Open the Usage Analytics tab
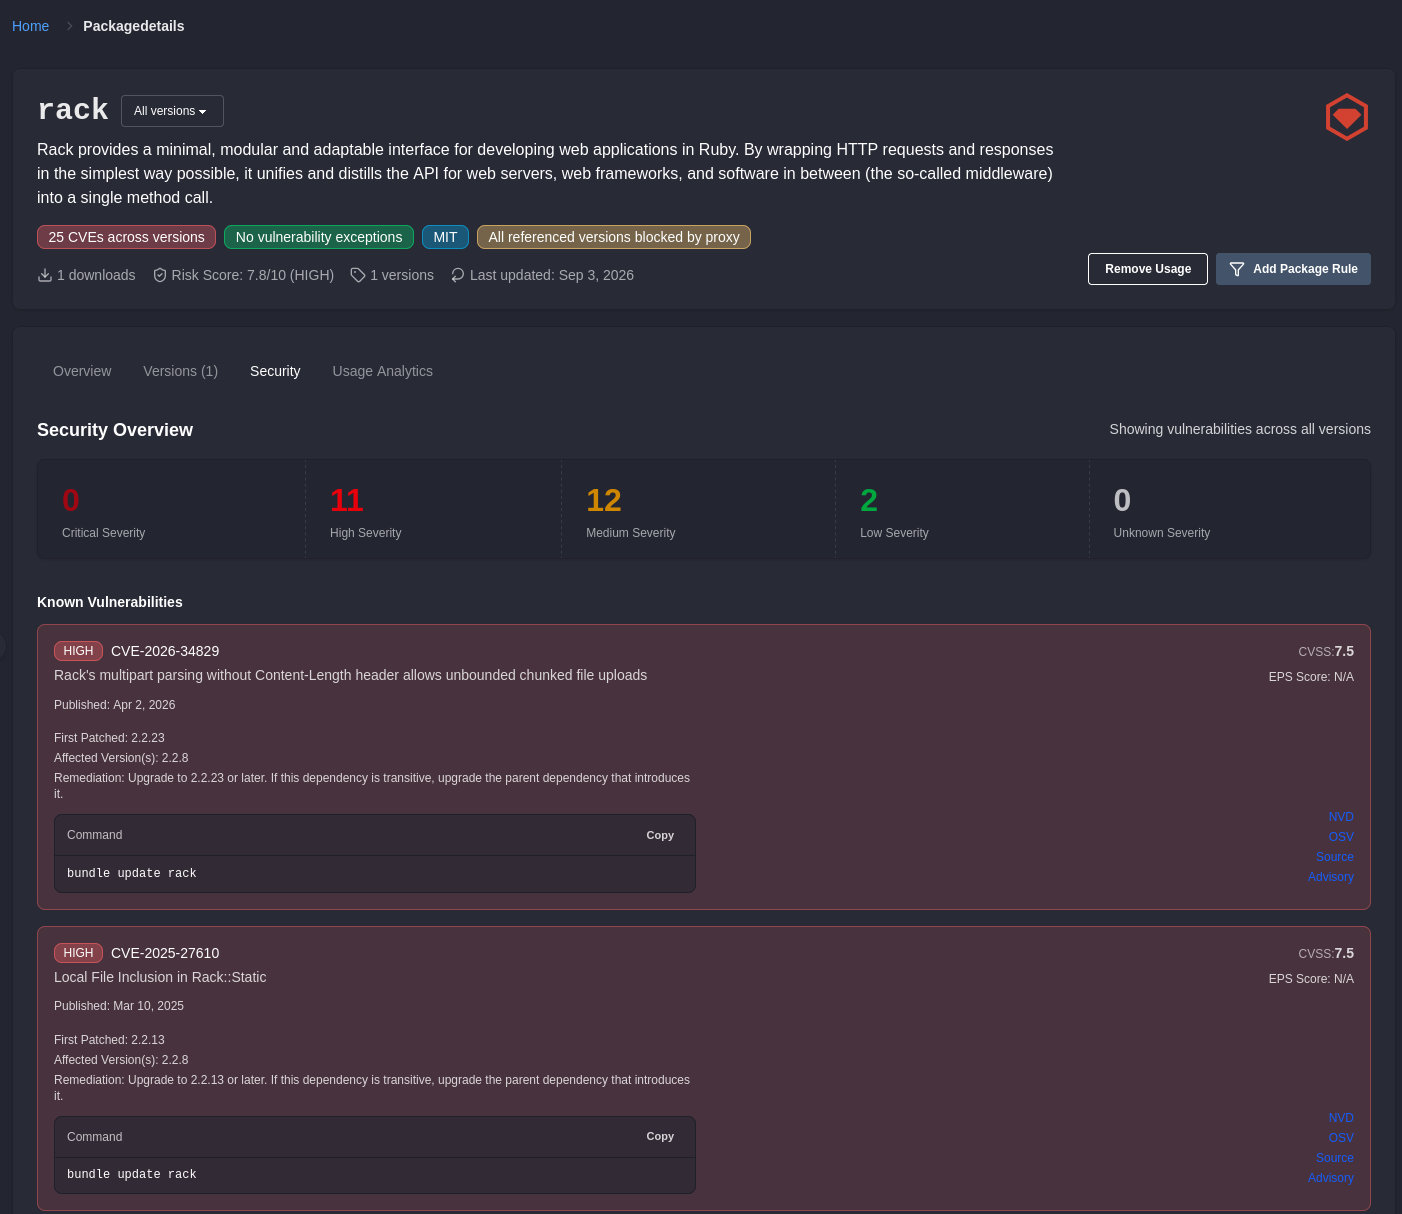Screen dimensions: 1402x1214 click(382, 371)
